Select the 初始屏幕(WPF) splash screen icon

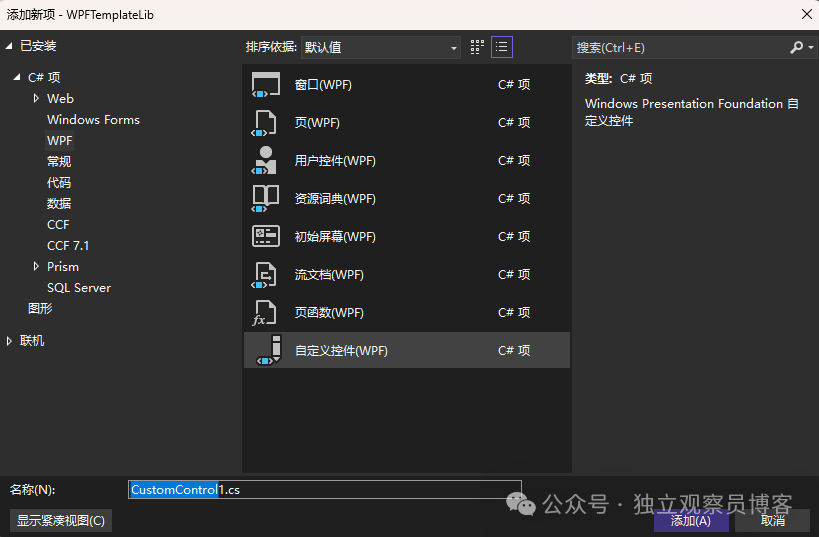(x=266, y=236)
